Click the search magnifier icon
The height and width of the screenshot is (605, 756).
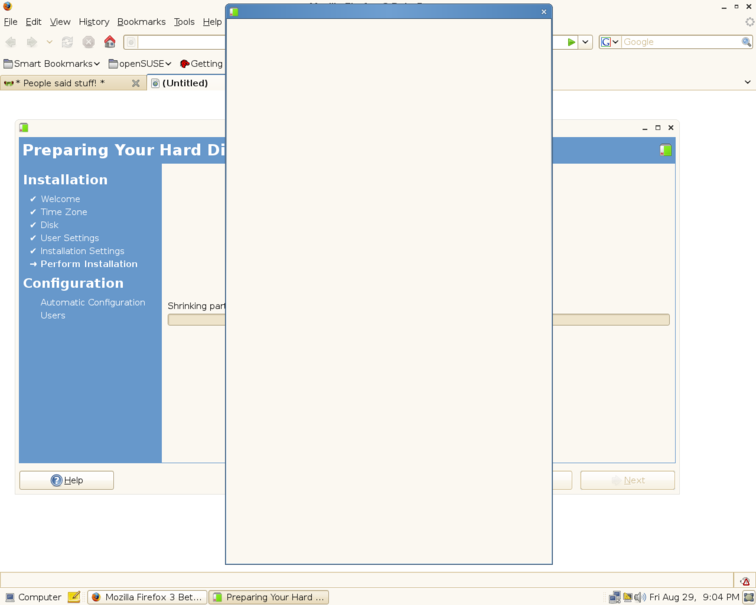click(x=746, y=42)
